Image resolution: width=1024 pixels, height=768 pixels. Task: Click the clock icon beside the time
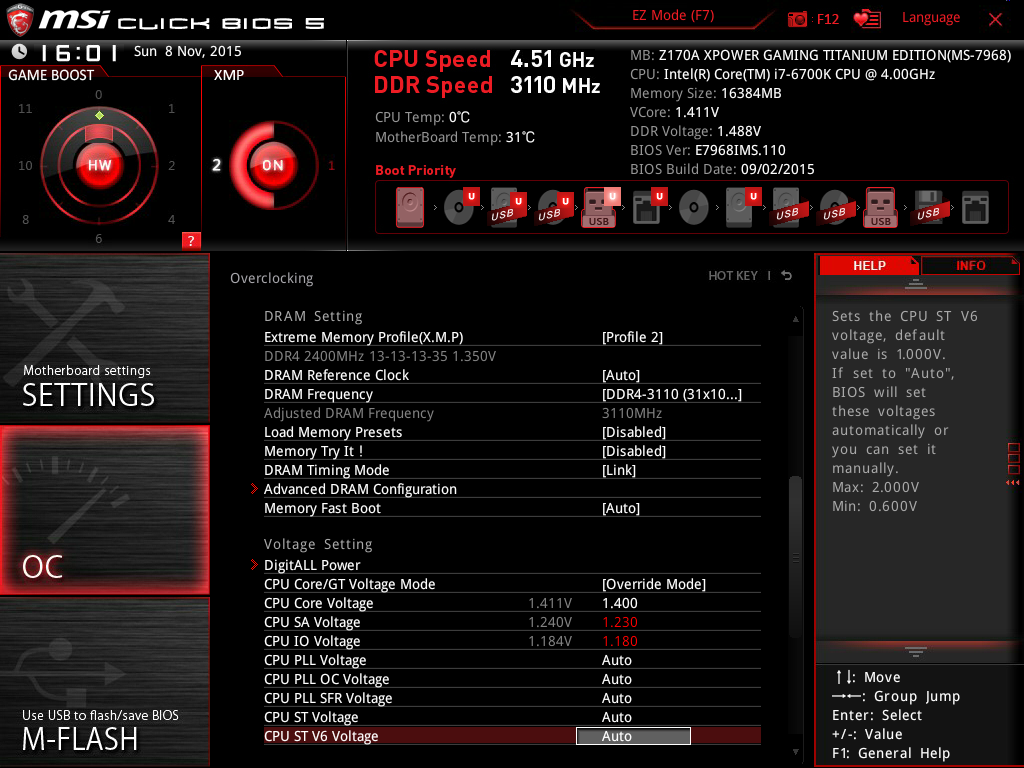(20, 51)
